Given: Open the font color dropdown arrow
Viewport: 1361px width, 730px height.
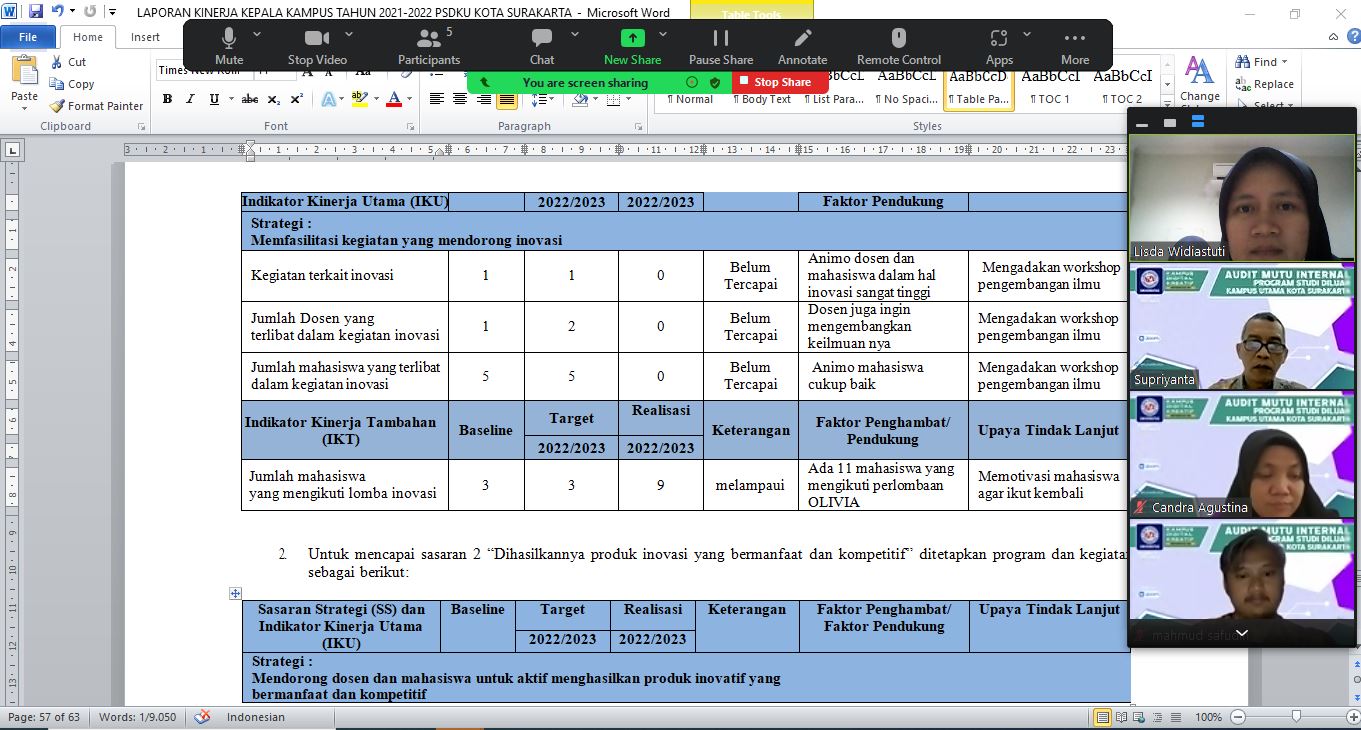Looking at the screenshot, I should tap(410, 99).
